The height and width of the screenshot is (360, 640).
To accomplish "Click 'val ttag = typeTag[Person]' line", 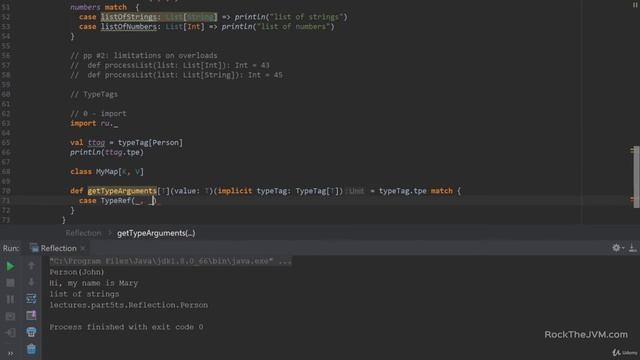I will tap(127, 142).
